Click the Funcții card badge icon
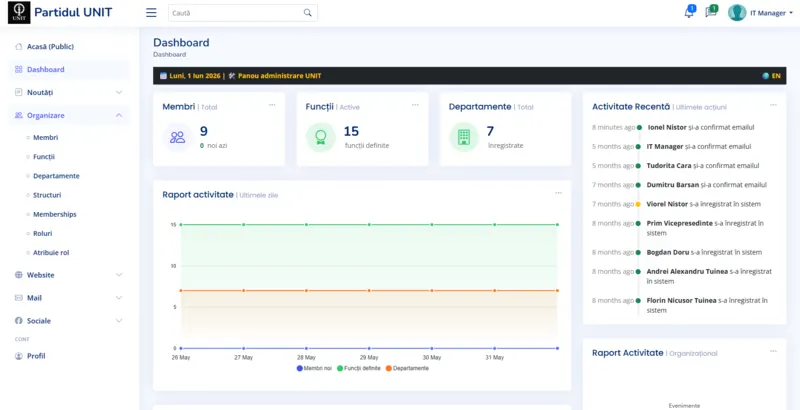800x410 pixels. tap(321, 137)
